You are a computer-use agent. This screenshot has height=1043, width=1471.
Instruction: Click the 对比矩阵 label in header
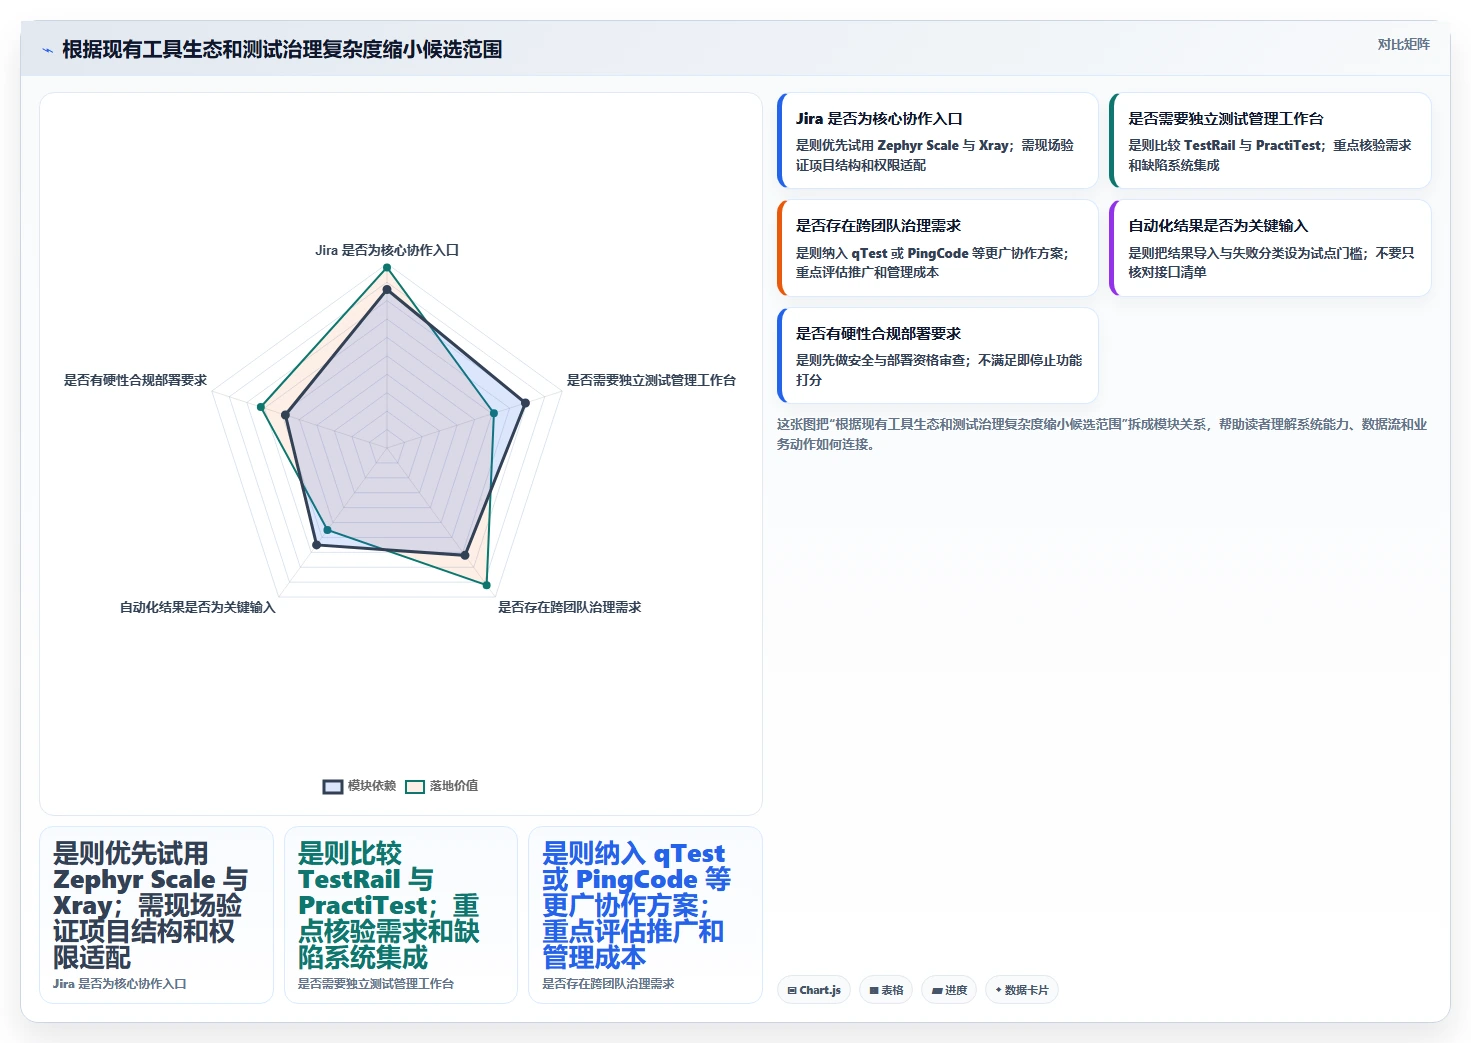tap(1403, 44)
